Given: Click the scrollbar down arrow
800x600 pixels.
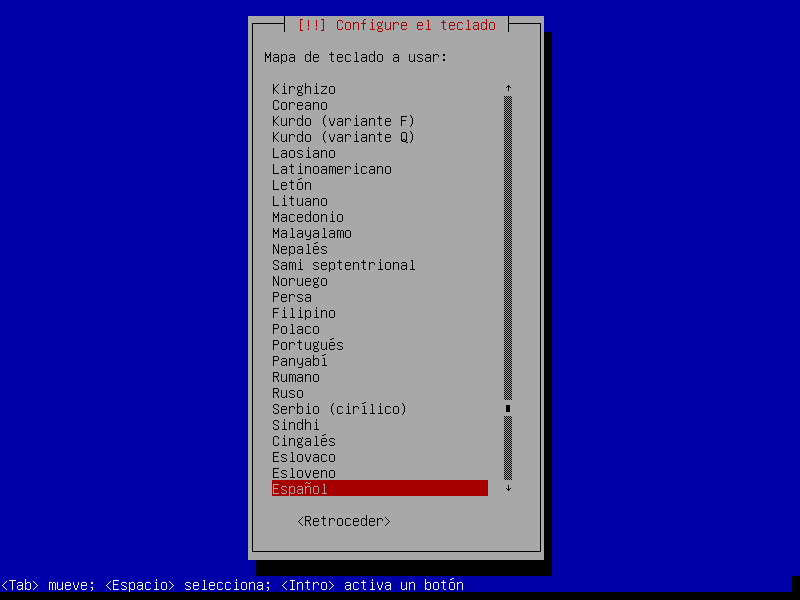Looking at the screenshot, I should pyautogui.click(x=508, y=488).
